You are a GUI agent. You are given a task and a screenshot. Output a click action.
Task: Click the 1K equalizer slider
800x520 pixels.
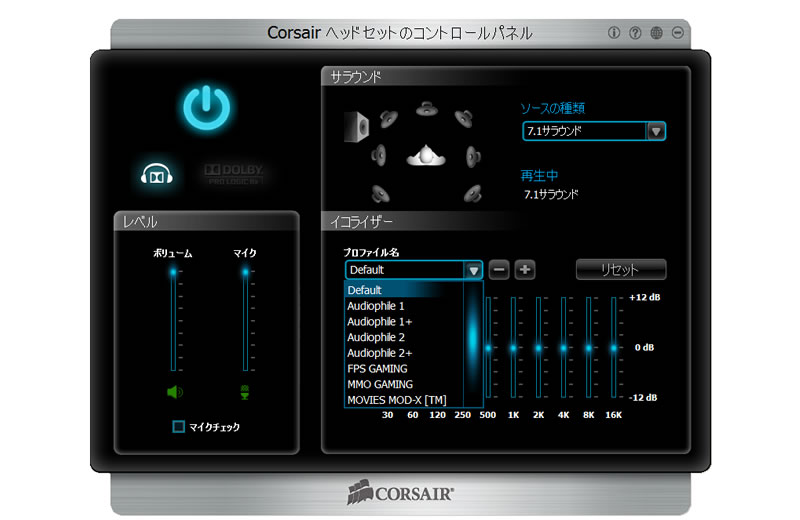point(513,348)
